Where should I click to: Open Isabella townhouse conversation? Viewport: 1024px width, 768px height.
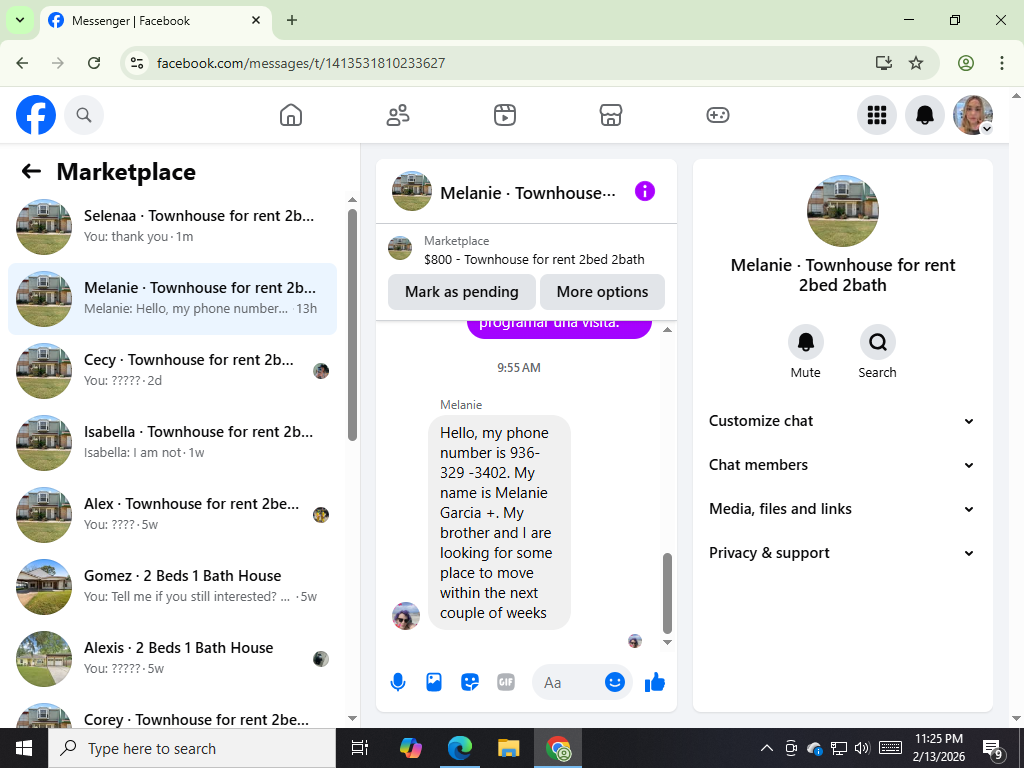point(172,443)
